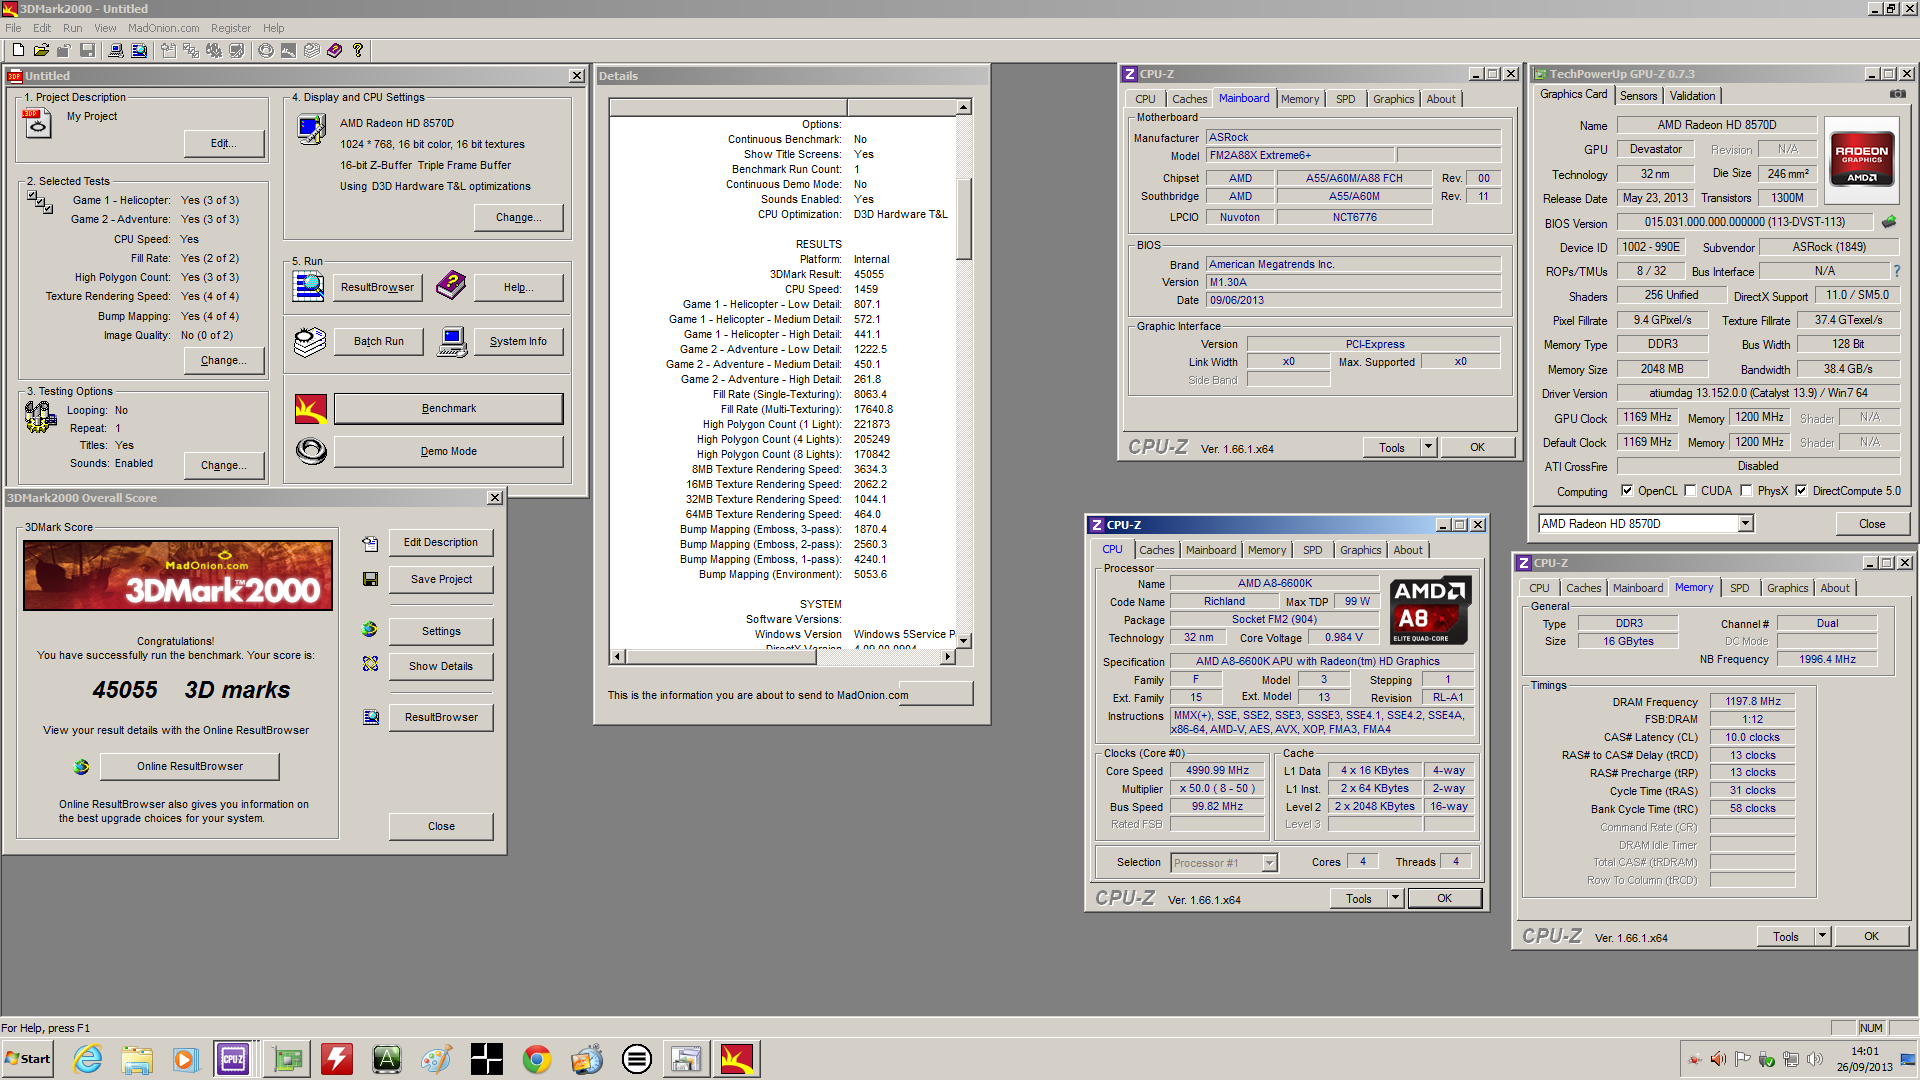Open Caches tab in CPU tab CPU-Z window

tap(1157, 550)
